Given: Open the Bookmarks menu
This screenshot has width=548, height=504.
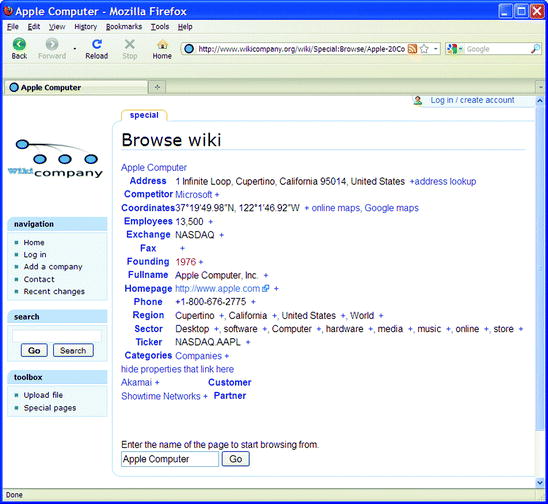Looking at the screenshot, I should pyautogui.click(x=124, y=27).
